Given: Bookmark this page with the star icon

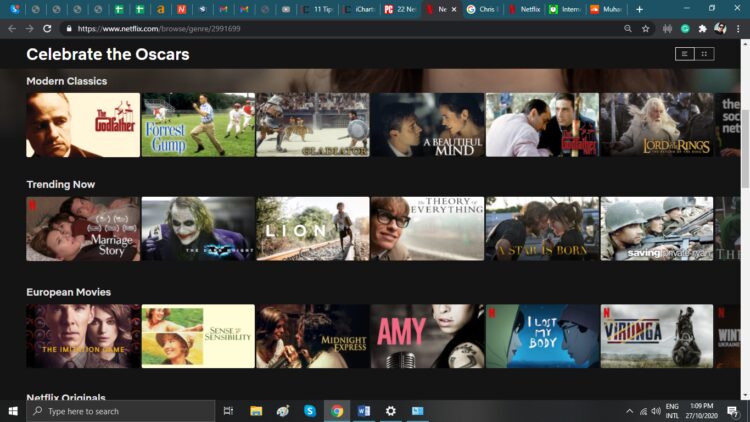Looking at the screenshot, I should point(646,29).
